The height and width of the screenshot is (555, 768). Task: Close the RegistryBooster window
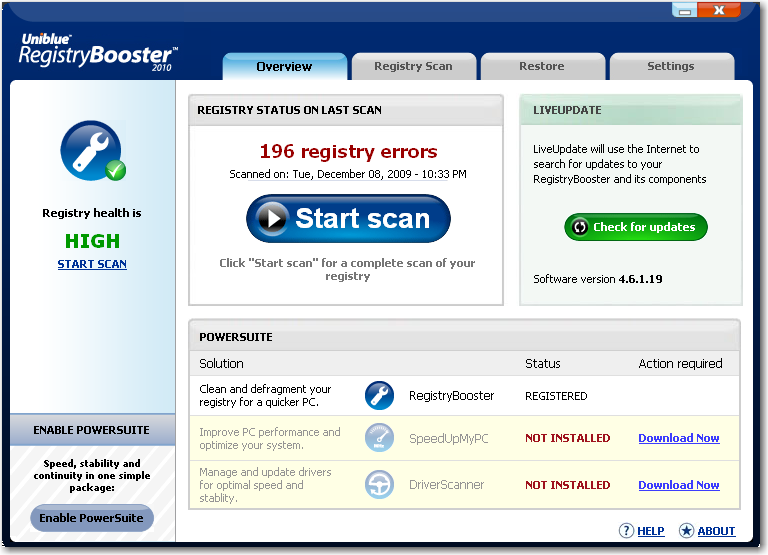tap(719, 10)
